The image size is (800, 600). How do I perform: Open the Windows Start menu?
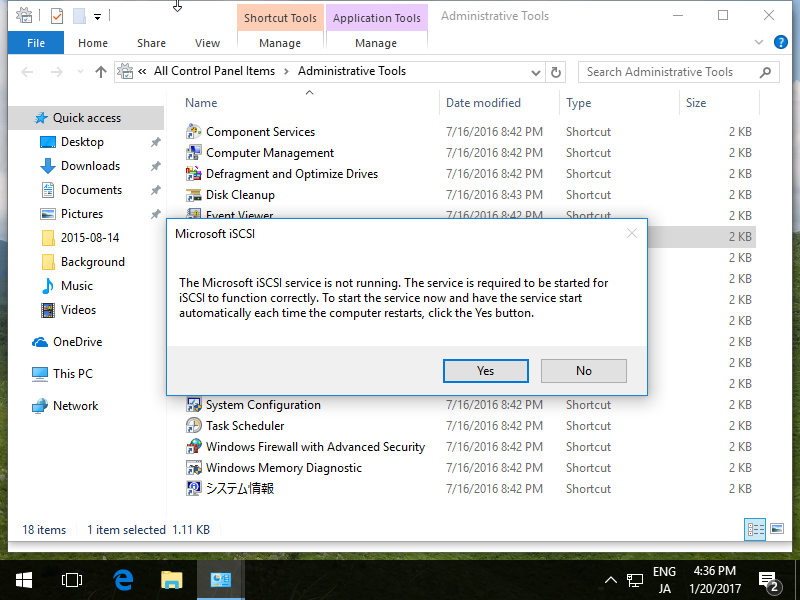pos(23,580)
